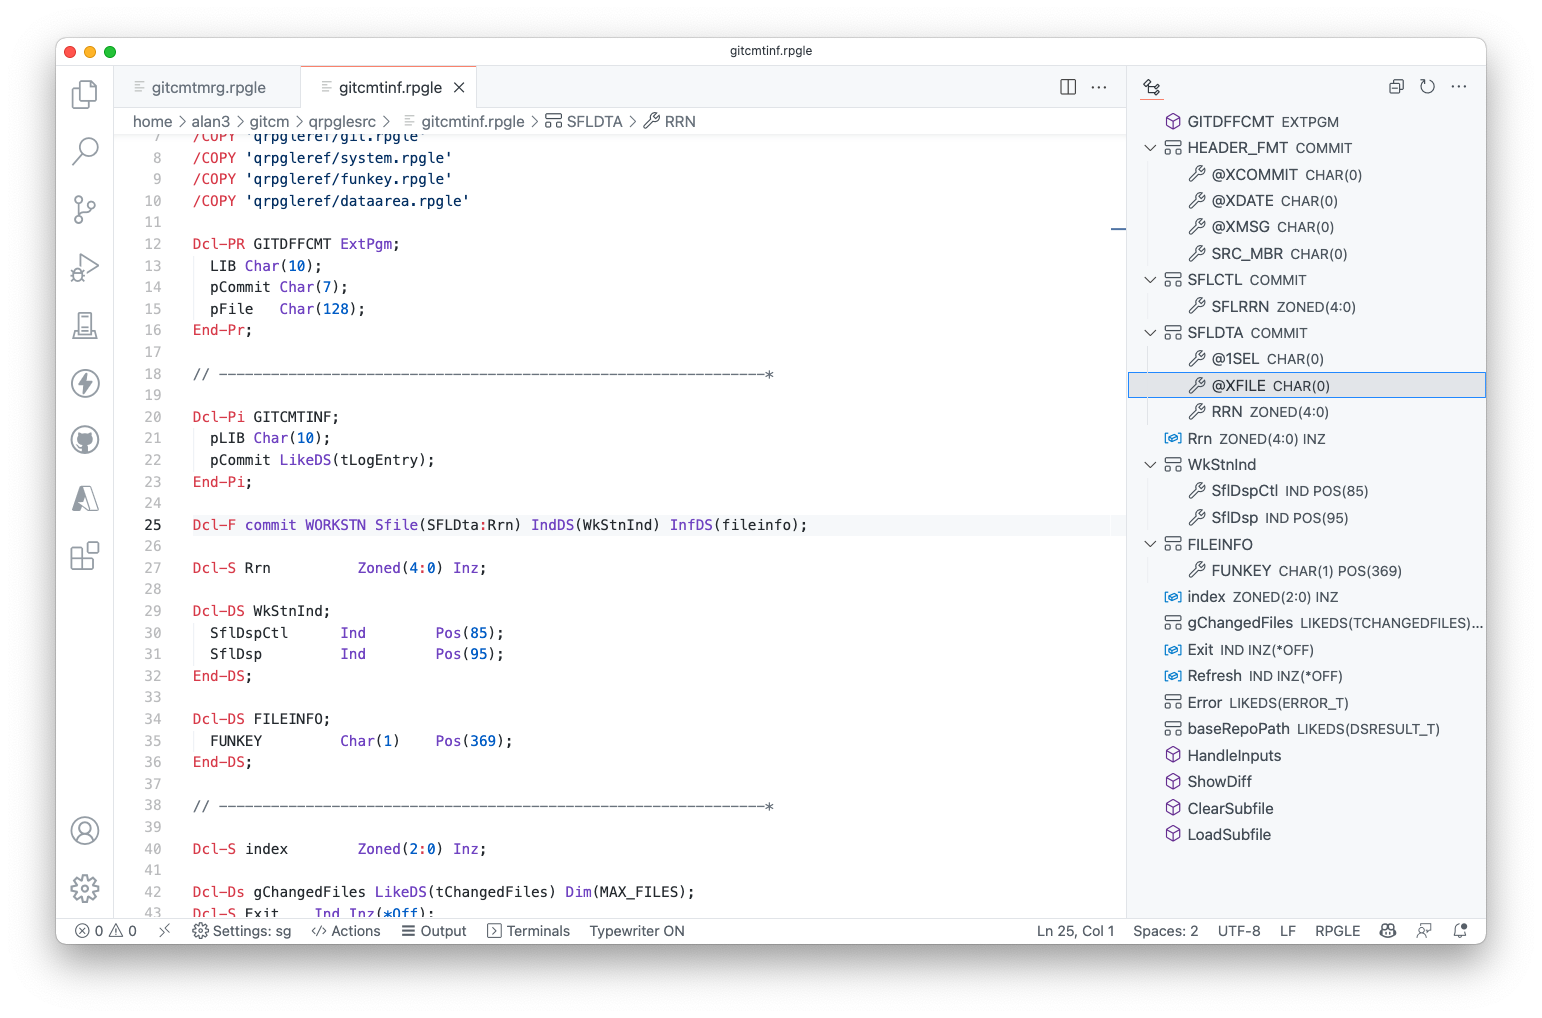
Task: Split the editor using the layout icon
Action: [x=1067, y=87]
